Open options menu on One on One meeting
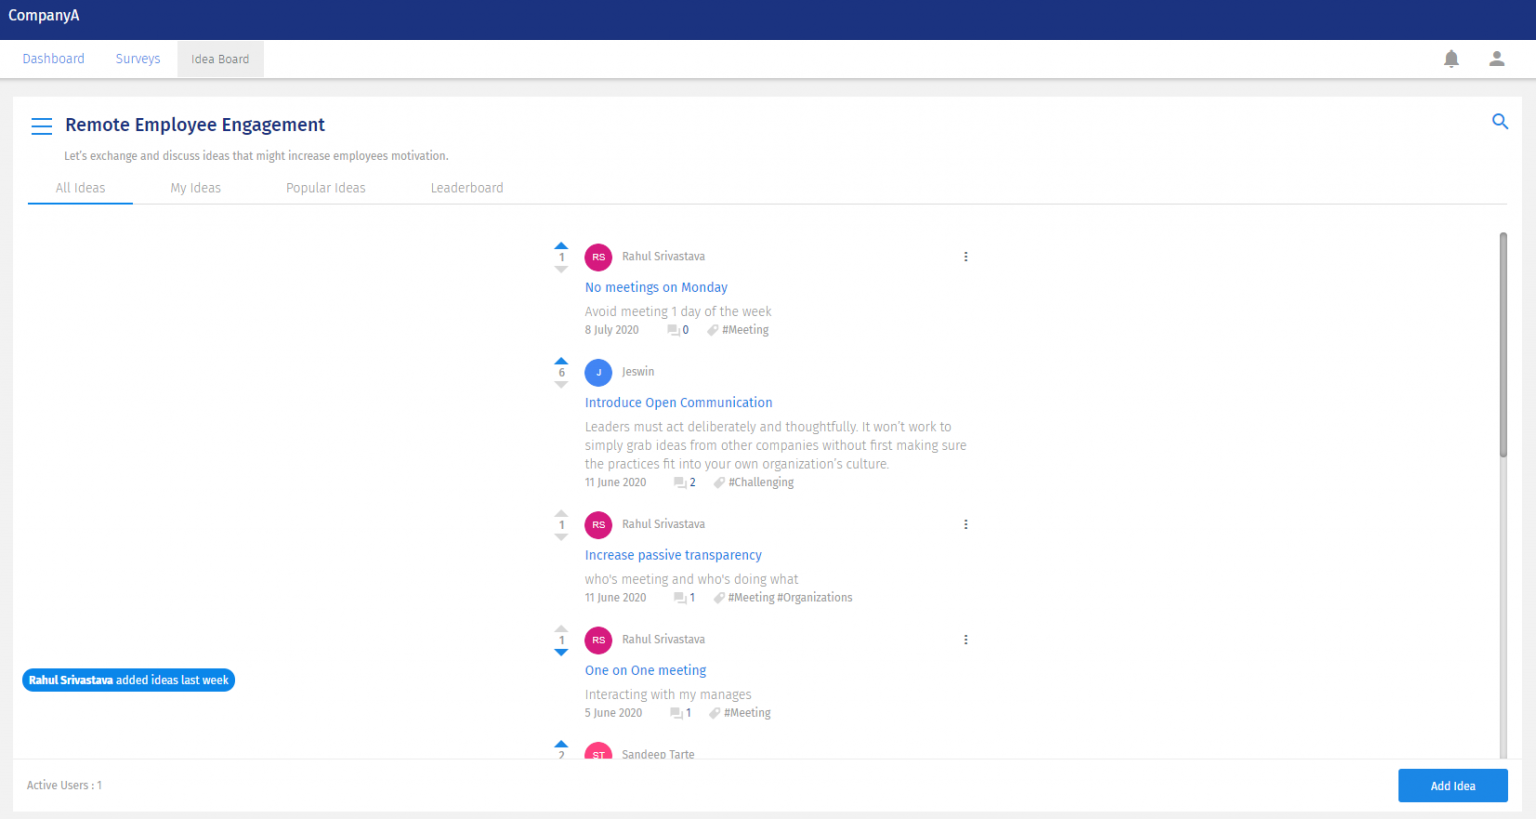 [965, 639]
